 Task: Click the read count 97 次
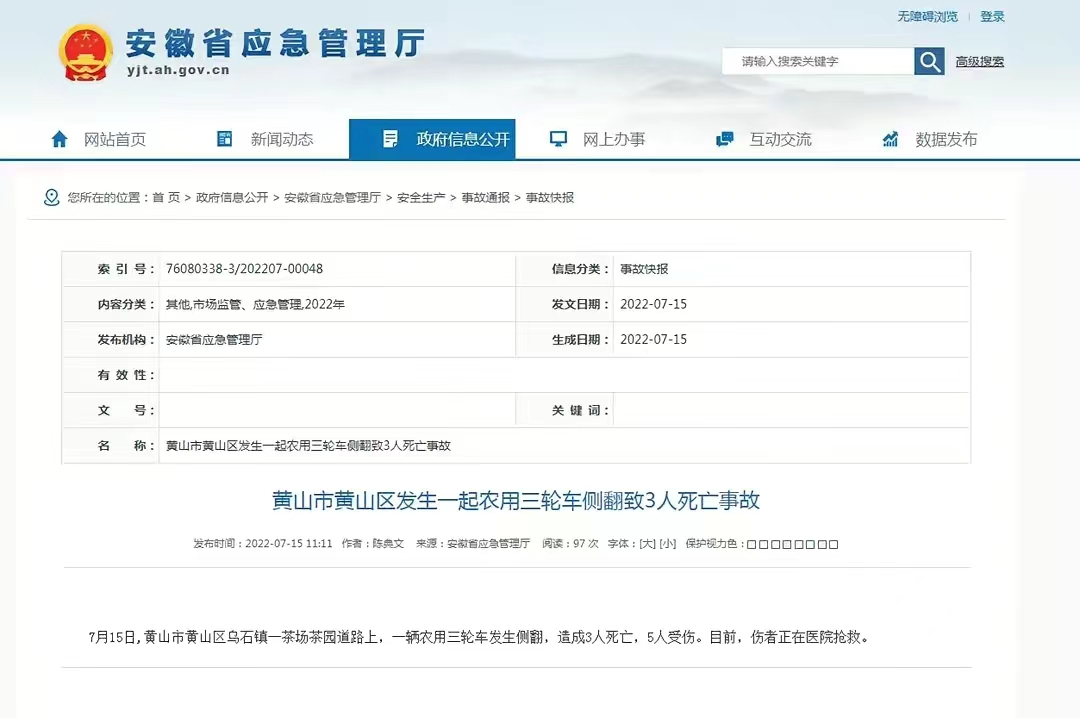click(586, 544)
